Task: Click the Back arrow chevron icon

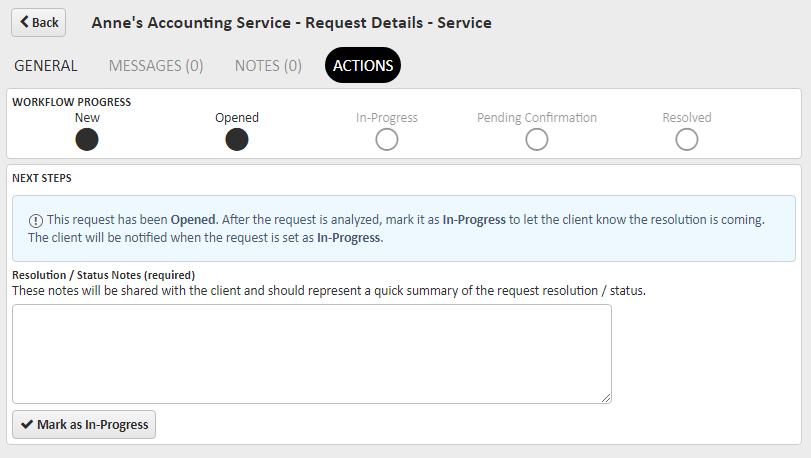Action: tap(24, 22)
